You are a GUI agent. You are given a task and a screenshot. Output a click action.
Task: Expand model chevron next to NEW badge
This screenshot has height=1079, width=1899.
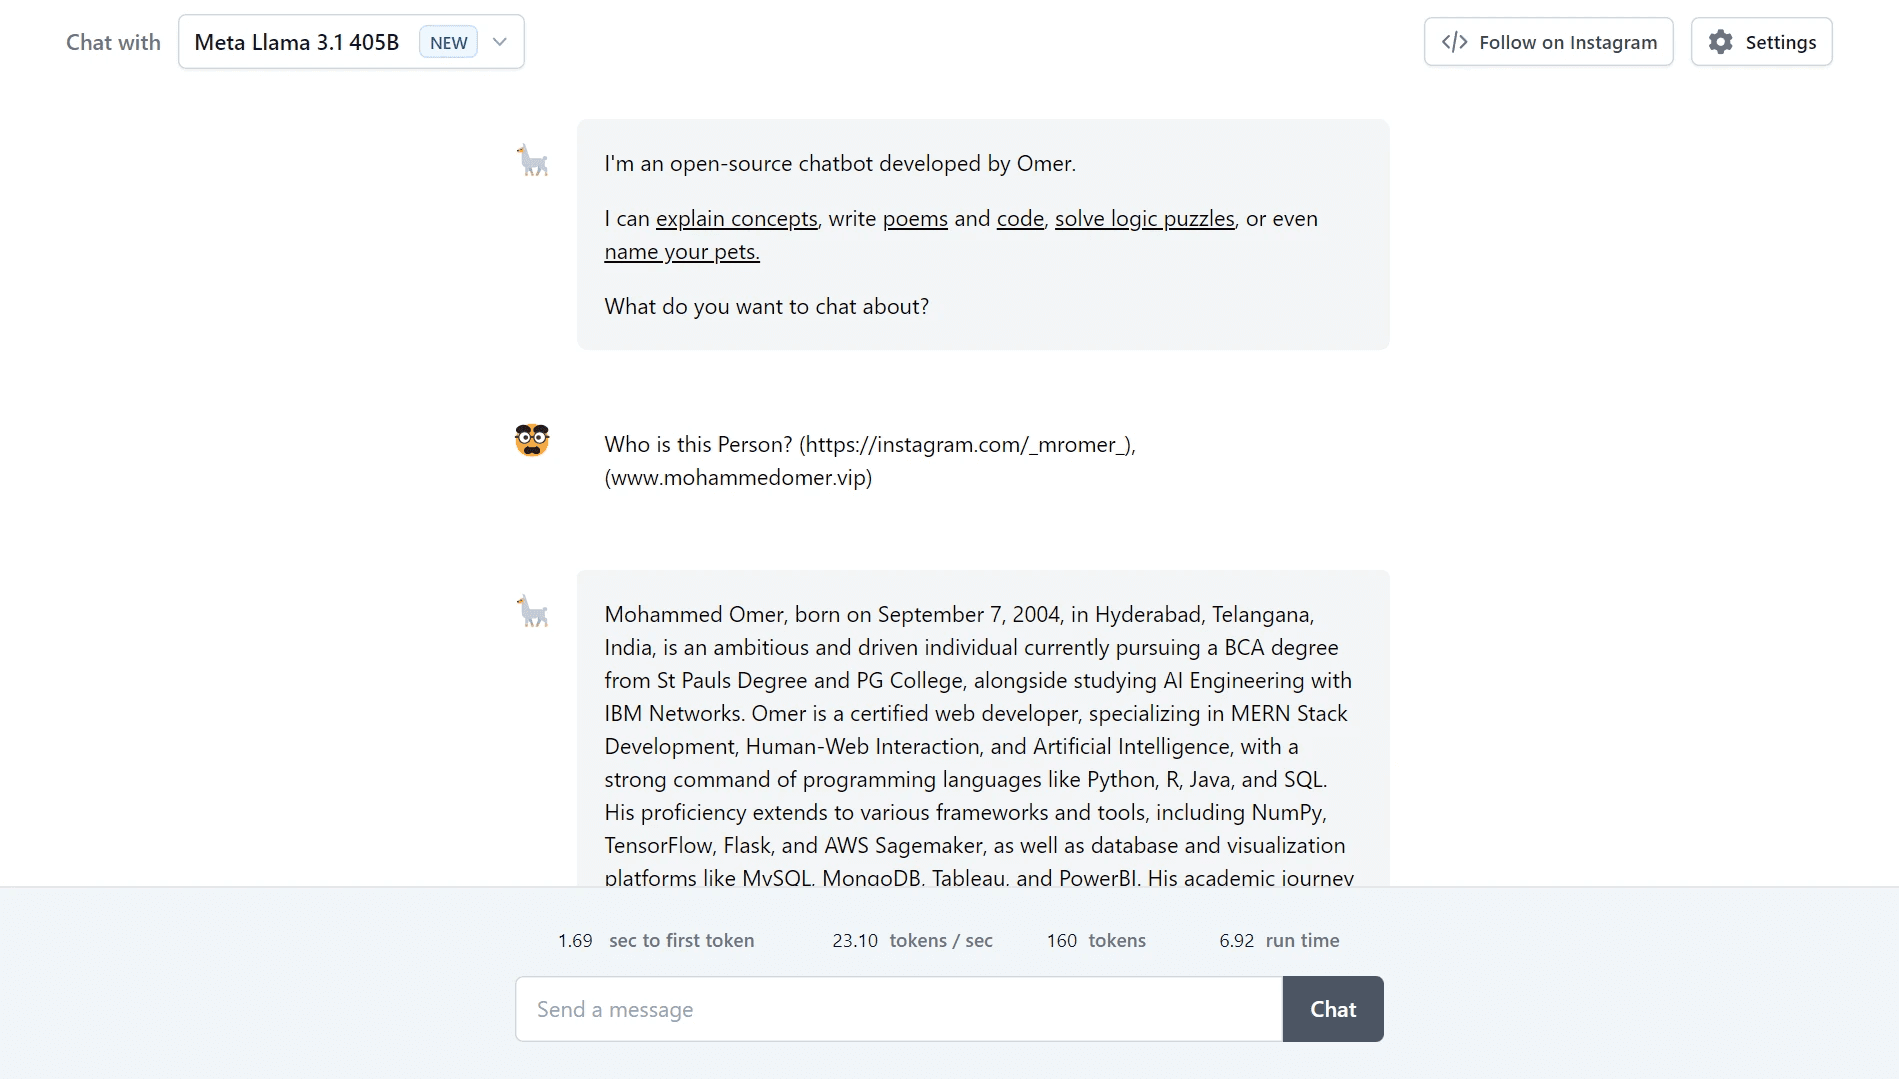pyautogui.click(x=500, y=42)
